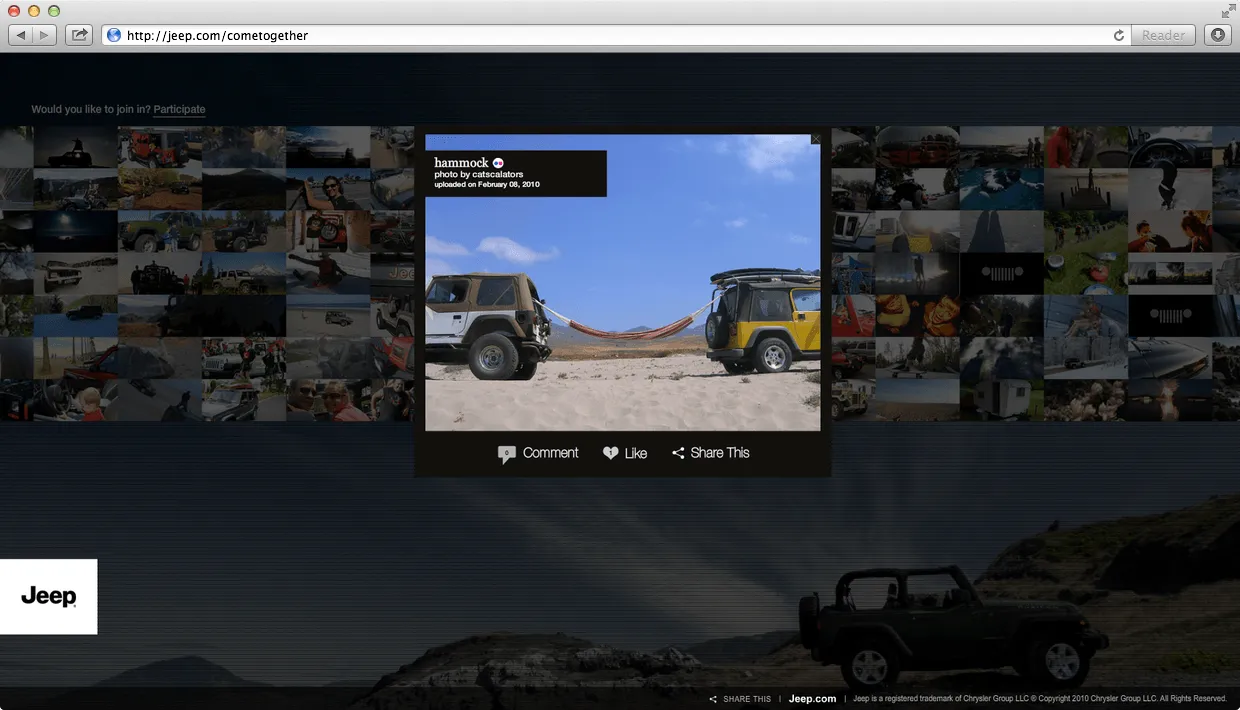
Task: Open thumbnail of hikers on grassy hillside
Action: [x=1086, y=231]
